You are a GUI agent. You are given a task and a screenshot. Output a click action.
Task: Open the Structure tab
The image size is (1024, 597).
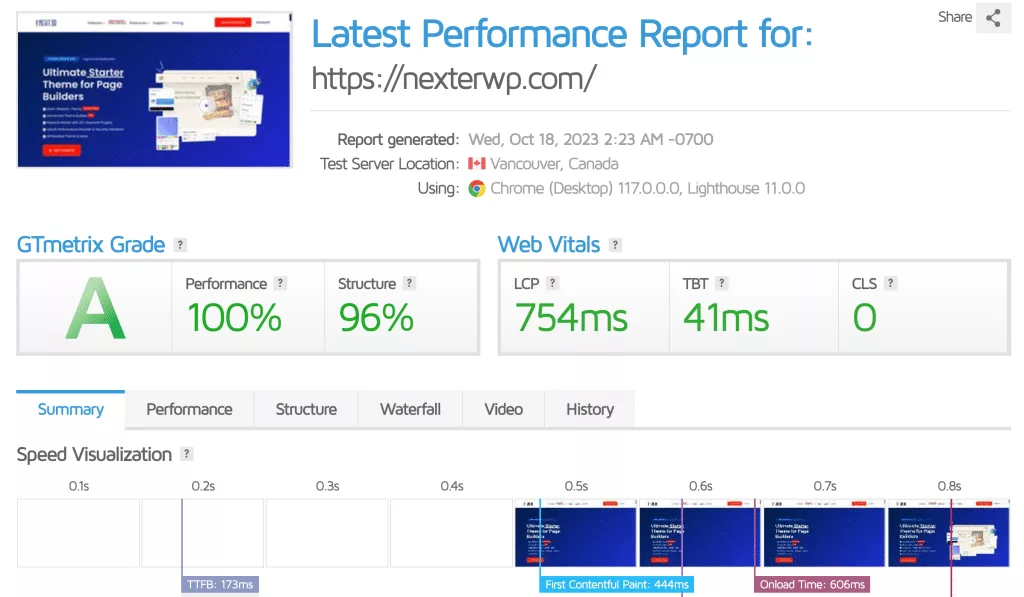tap(306, 410)
